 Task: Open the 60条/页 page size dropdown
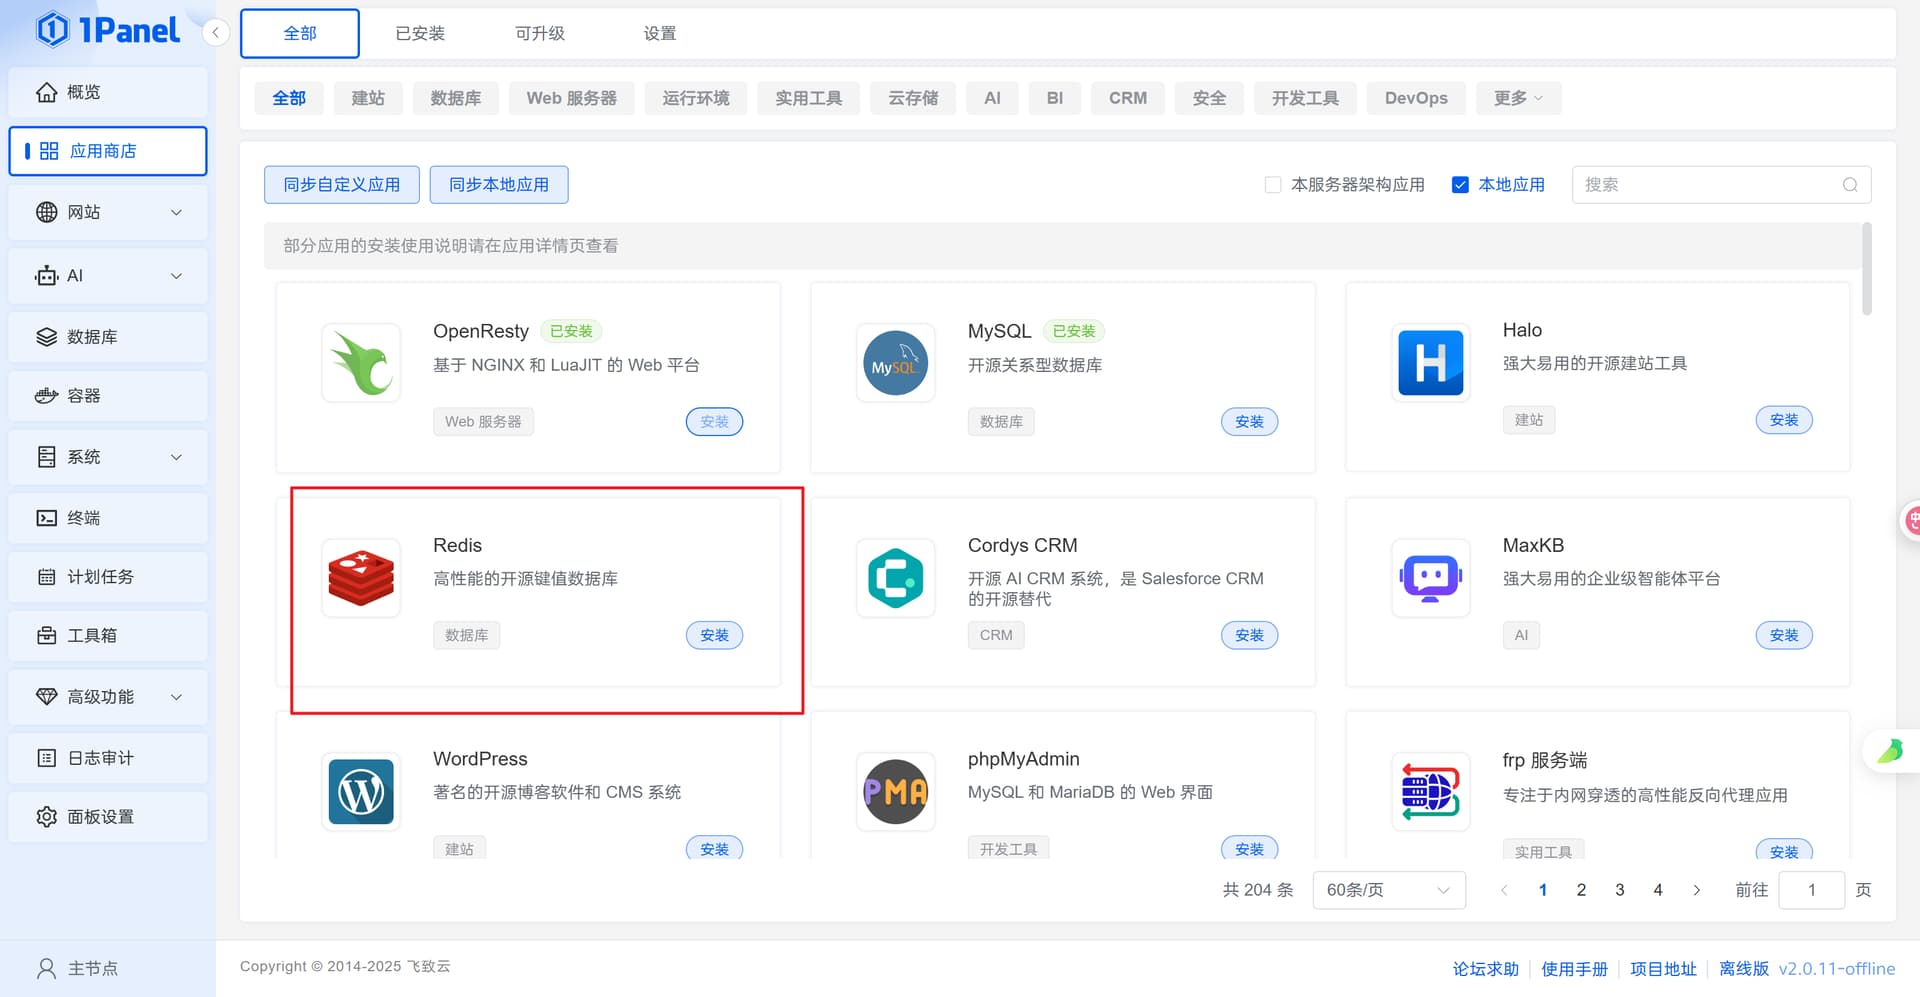click(1388, 890)
